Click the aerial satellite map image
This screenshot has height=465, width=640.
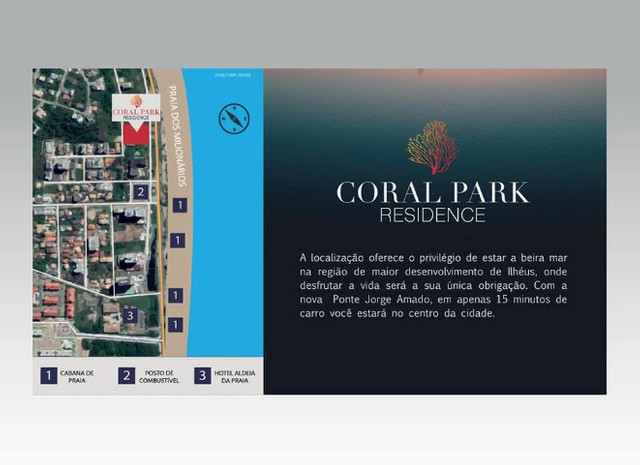click(x=97, y=212)
